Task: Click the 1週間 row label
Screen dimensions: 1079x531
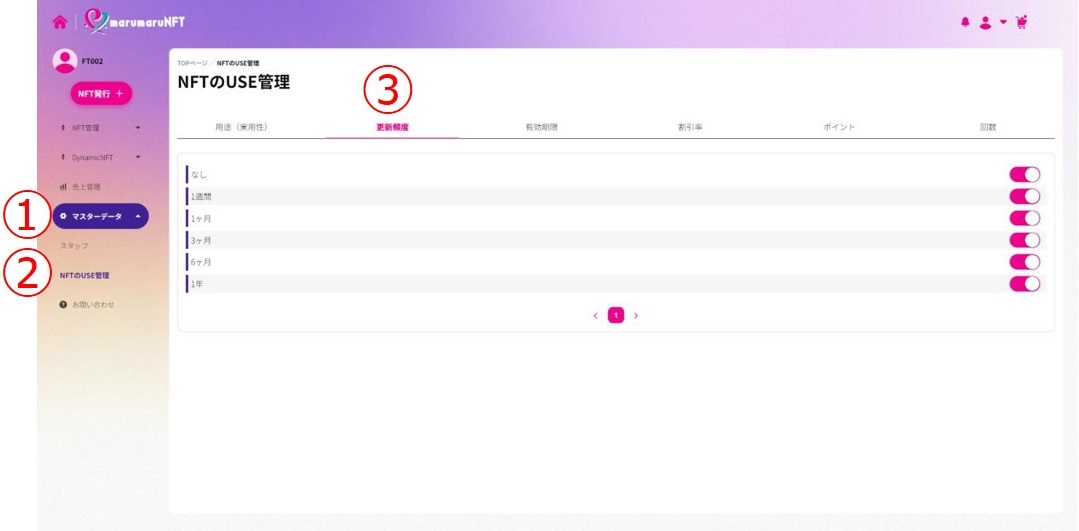Action: tap(201, 197)
